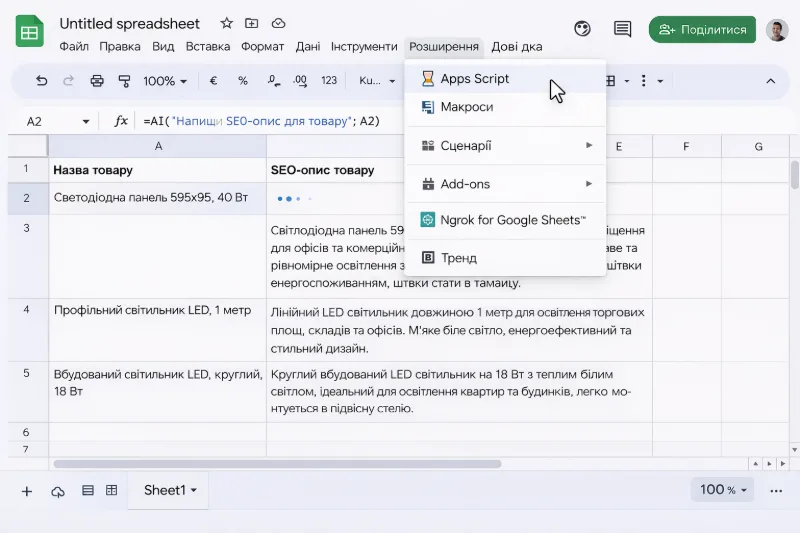Click the move-to-folder icon
The image size is (800, 533).
[252, 23]
